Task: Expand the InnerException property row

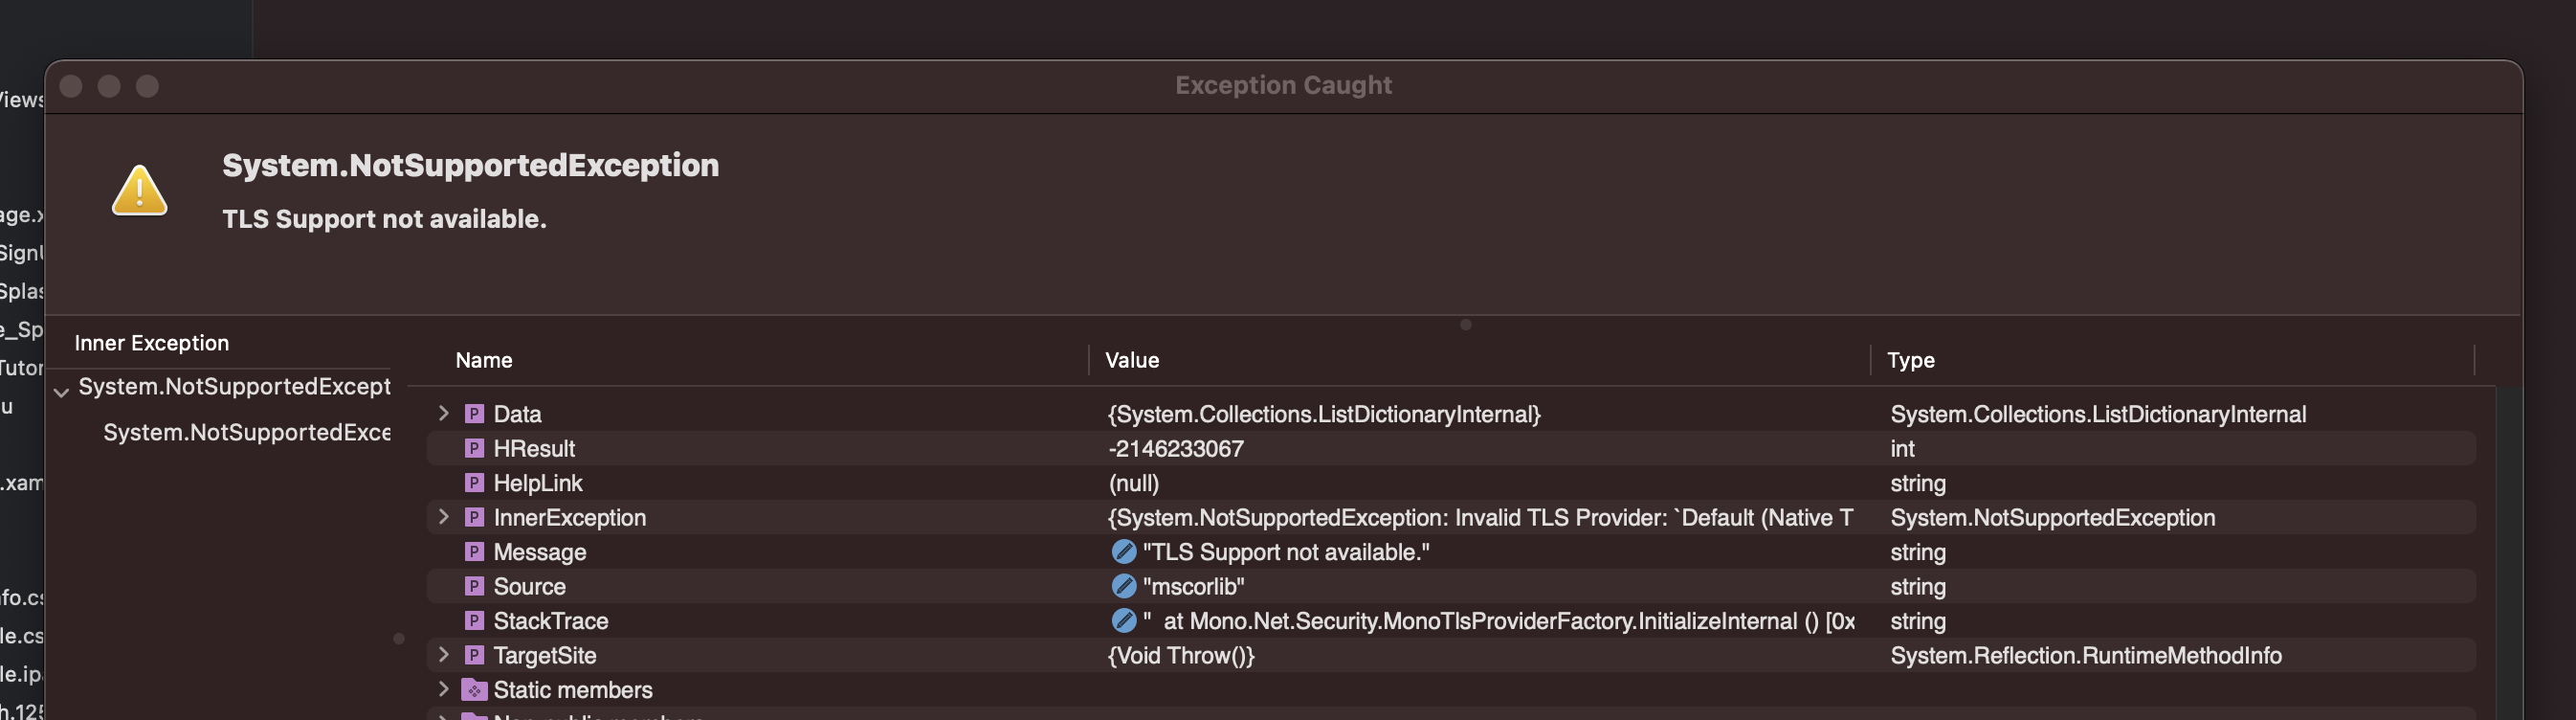Action: click(444, 517)
